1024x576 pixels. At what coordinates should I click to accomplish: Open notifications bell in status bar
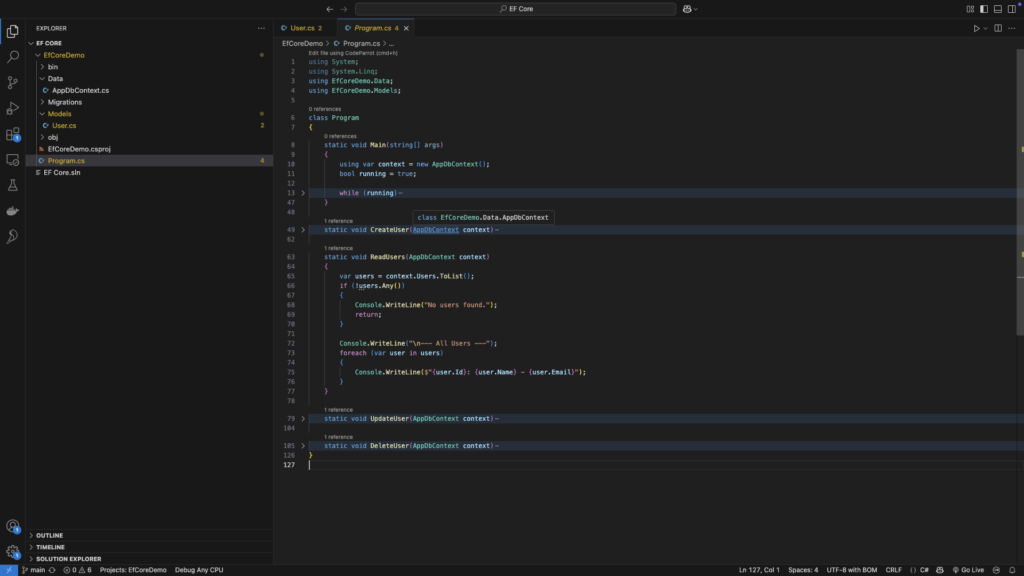[1012, 570]
